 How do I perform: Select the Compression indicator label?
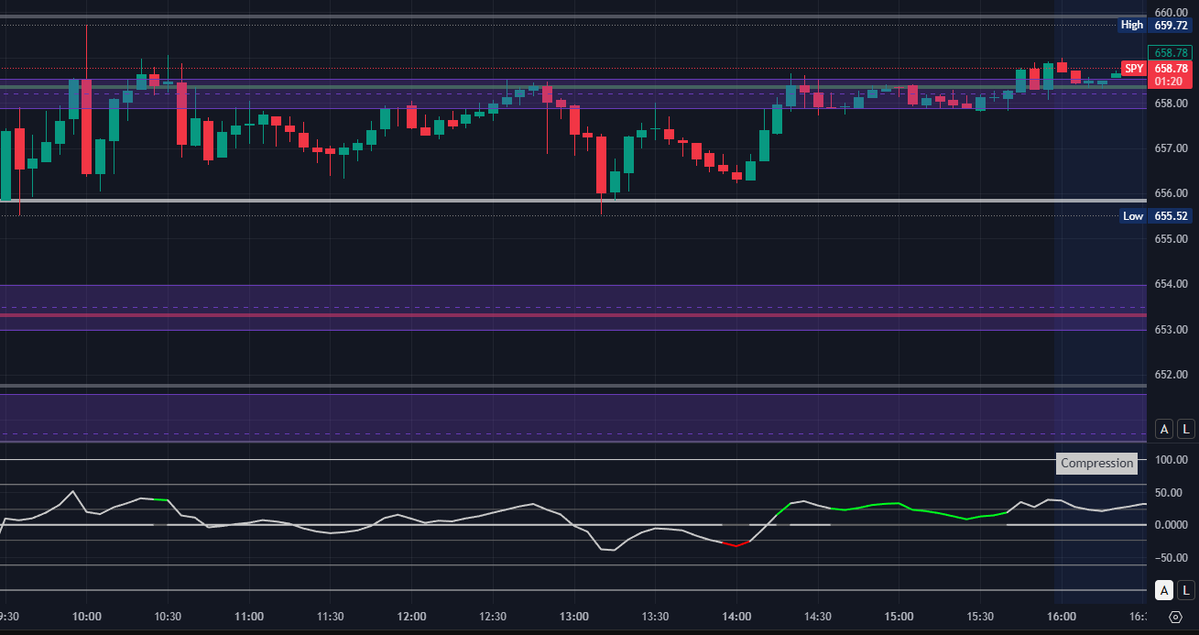point(1096,463)
